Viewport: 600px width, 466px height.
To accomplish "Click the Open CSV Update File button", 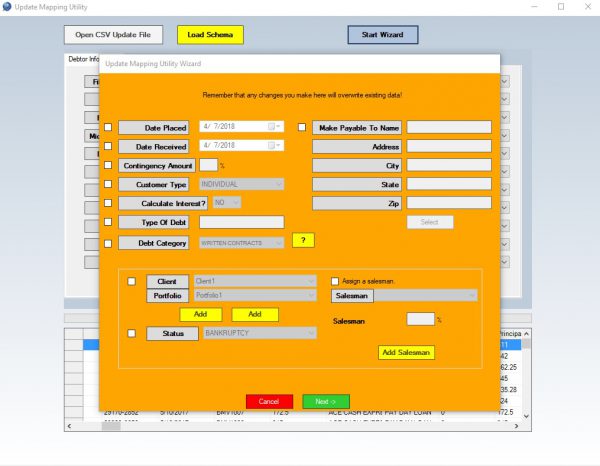I will (x=113, y=35).
